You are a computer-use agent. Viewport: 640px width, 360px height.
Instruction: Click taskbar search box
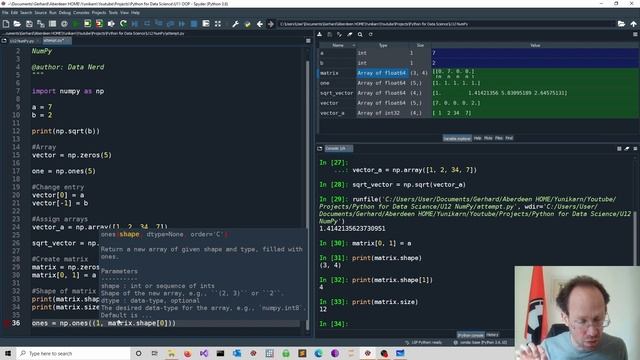coord(73,353)
